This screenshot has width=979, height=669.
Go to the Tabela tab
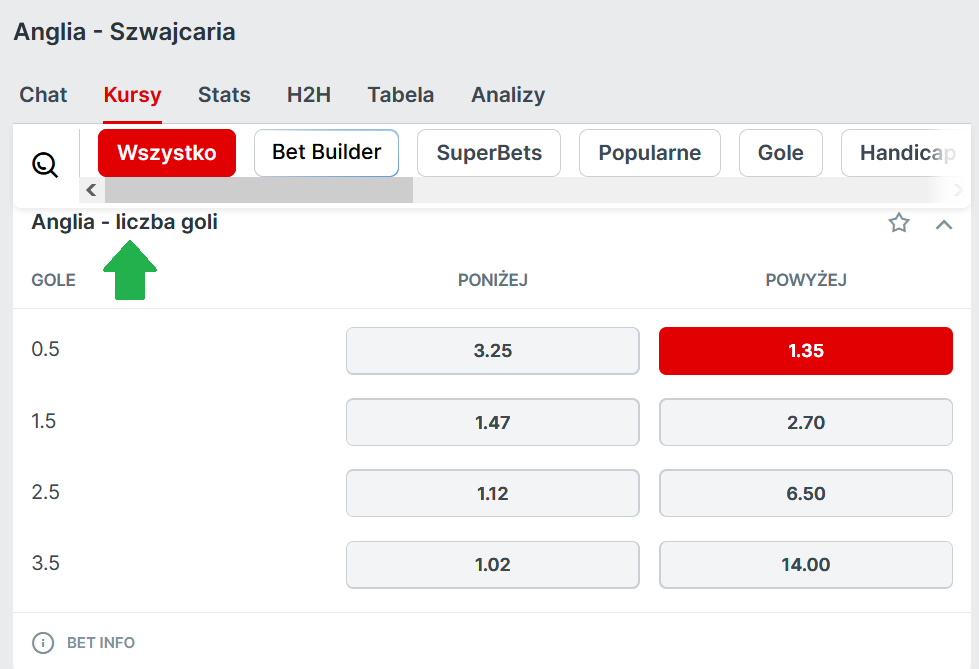coord(401,95)
